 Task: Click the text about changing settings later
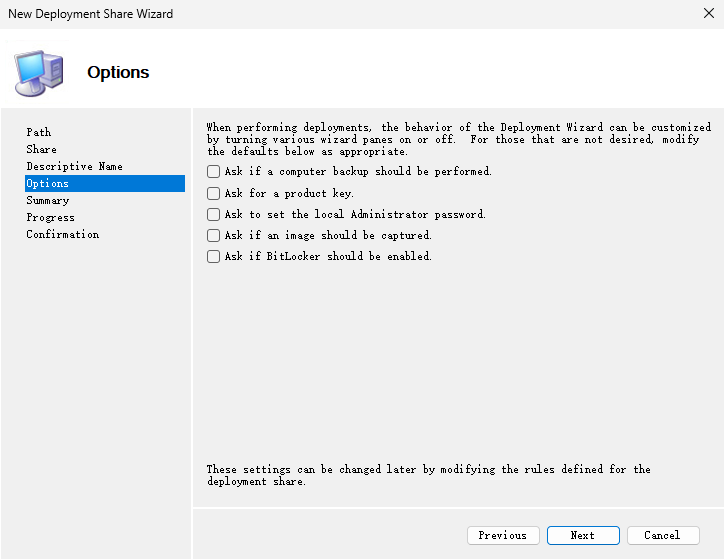428,475
